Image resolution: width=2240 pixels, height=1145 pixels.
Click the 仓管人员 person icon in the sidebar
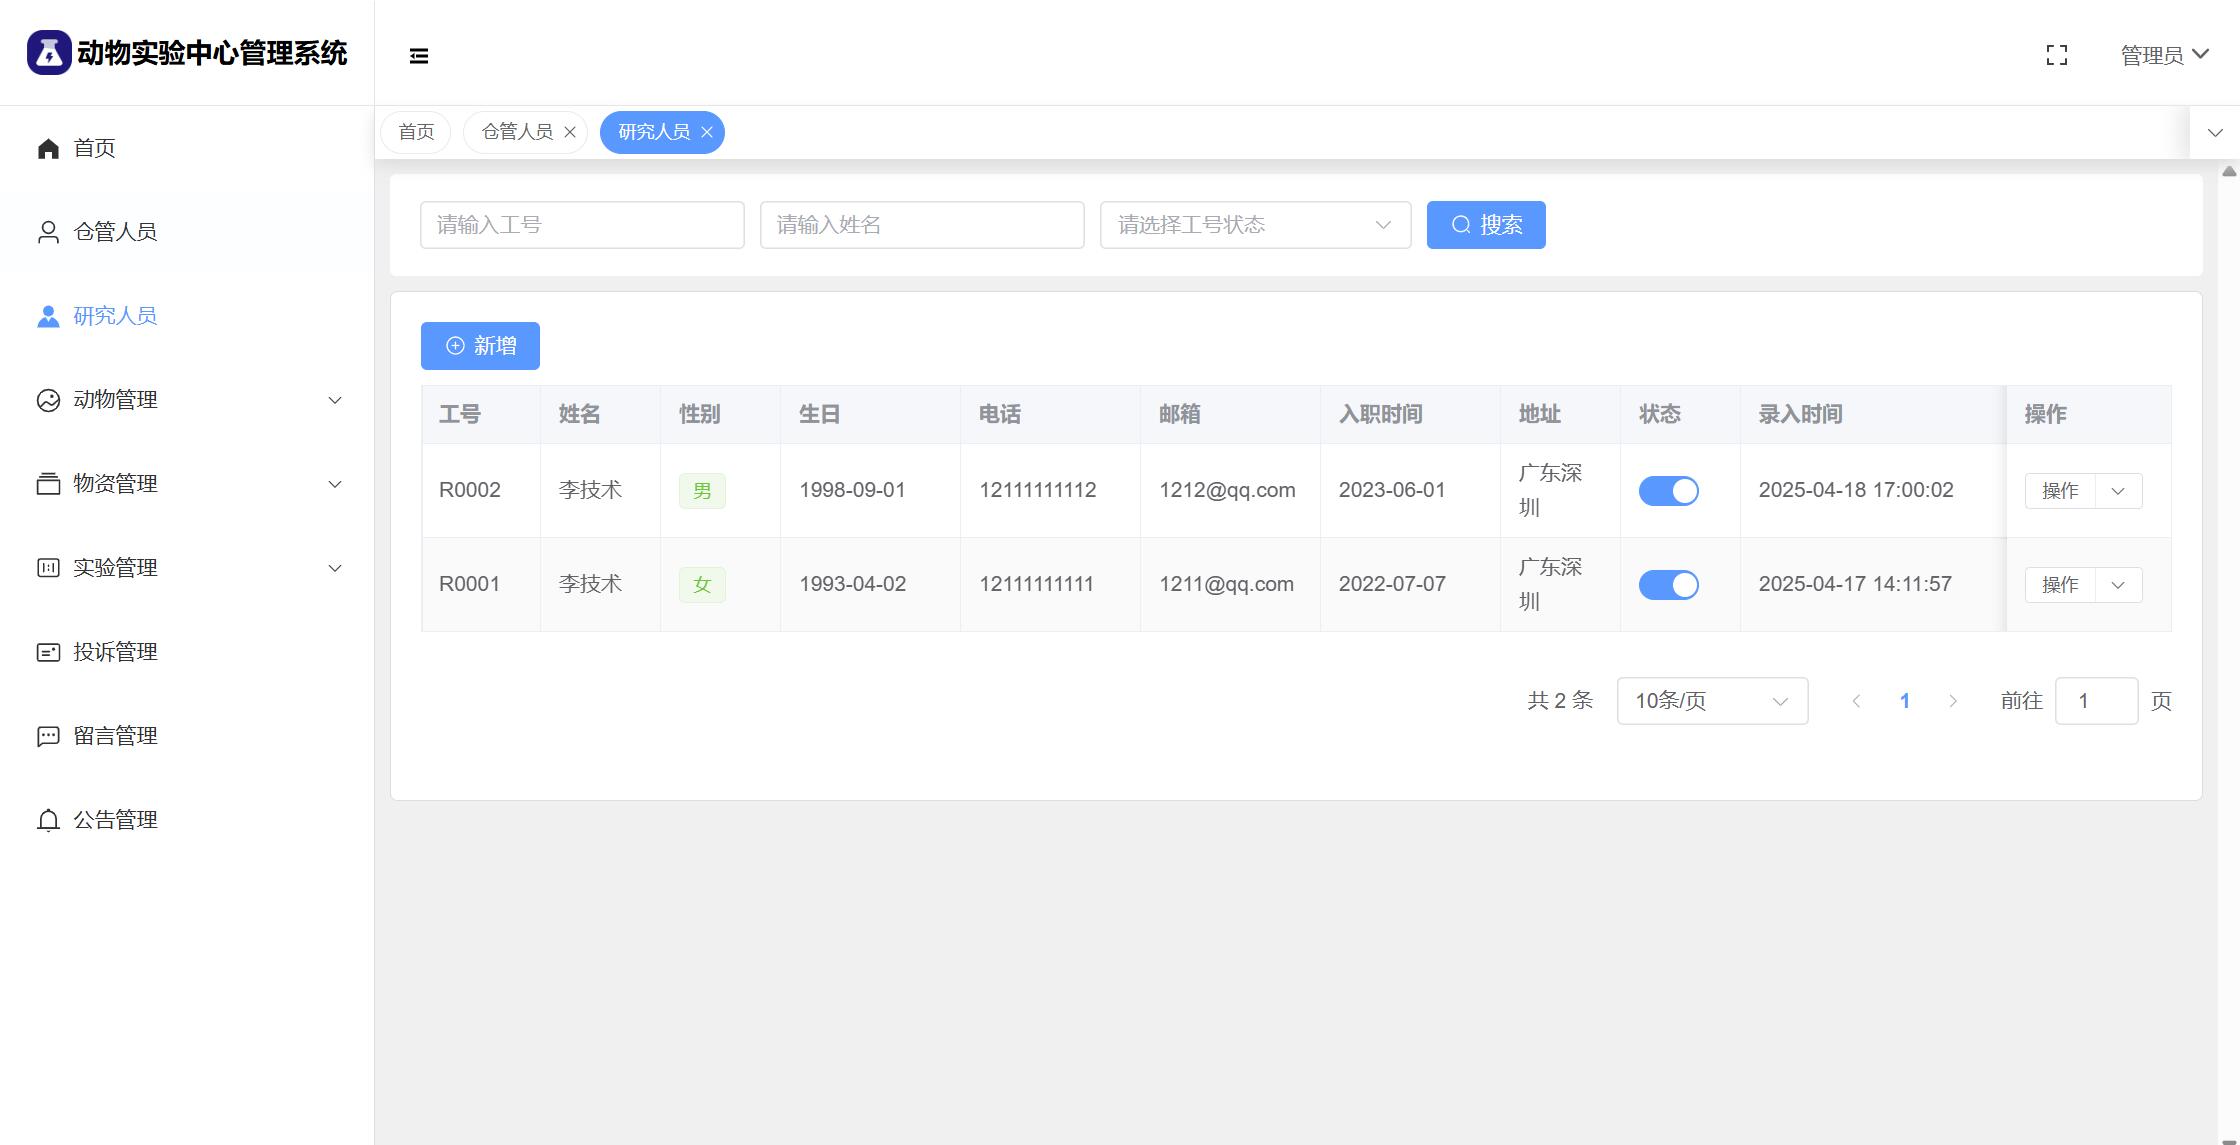(48, 233)
